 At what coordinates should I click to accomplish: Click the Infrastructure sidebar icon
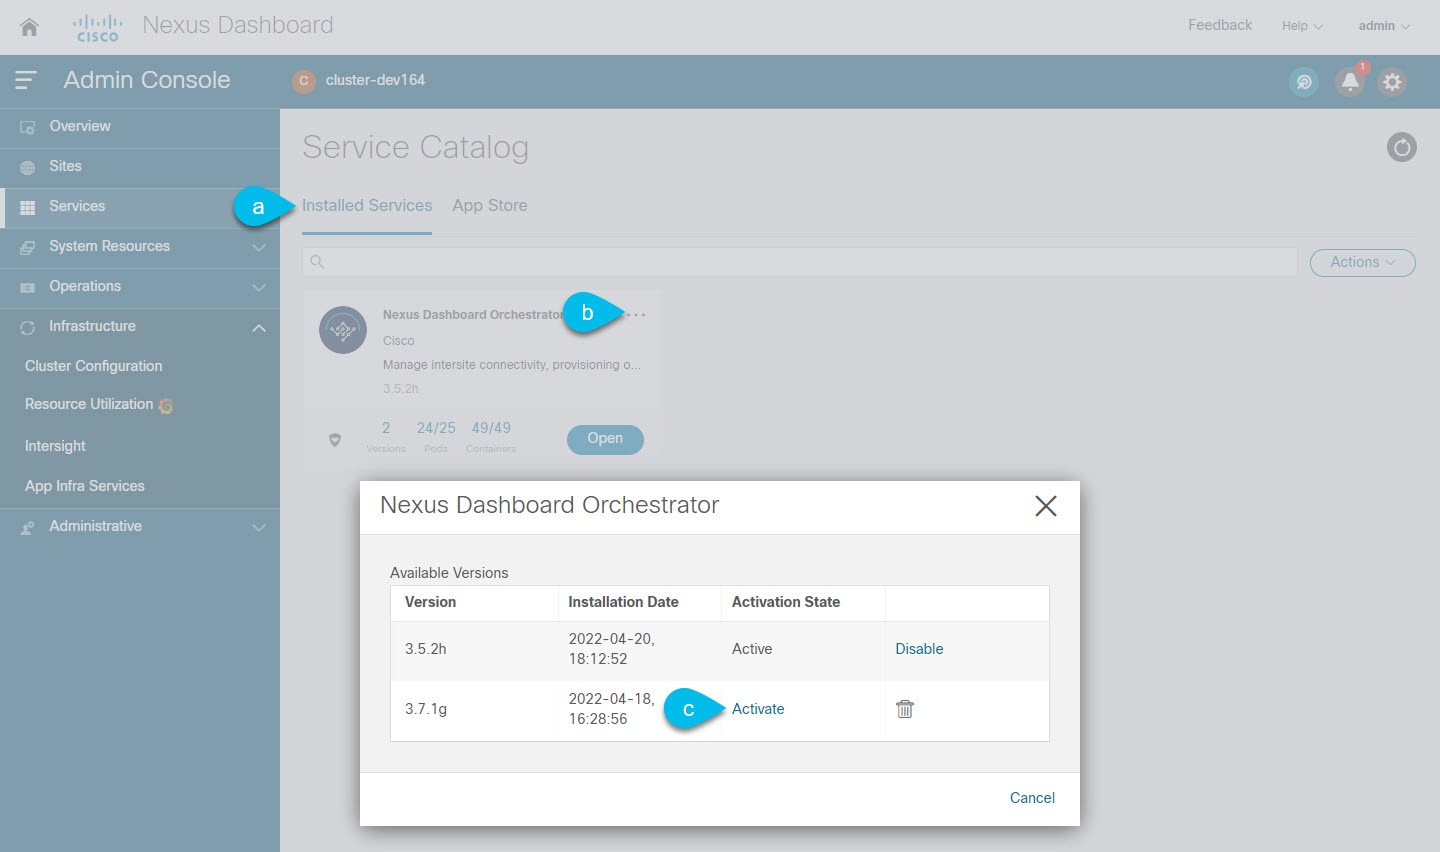[28, 327]
